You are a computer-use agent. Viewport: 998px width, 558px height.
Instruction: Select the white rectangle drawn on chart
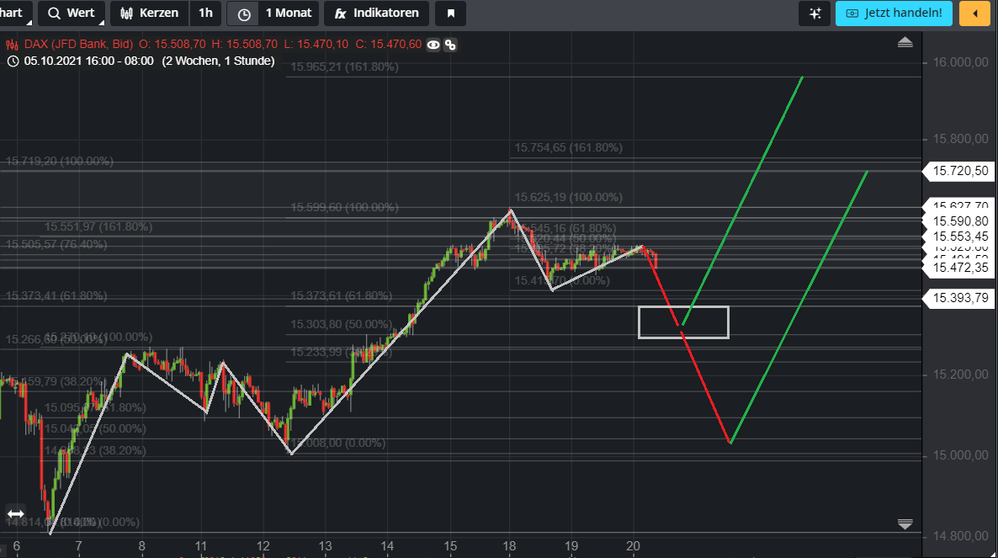pyautogui.click(x=684, y=307)
